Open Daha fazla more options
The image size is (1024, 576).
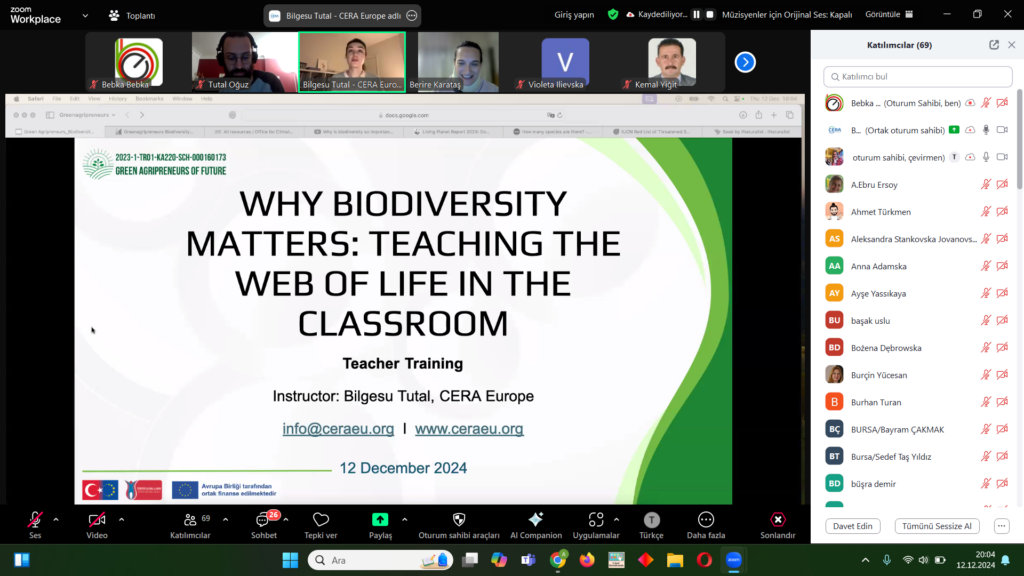(706, 520)
